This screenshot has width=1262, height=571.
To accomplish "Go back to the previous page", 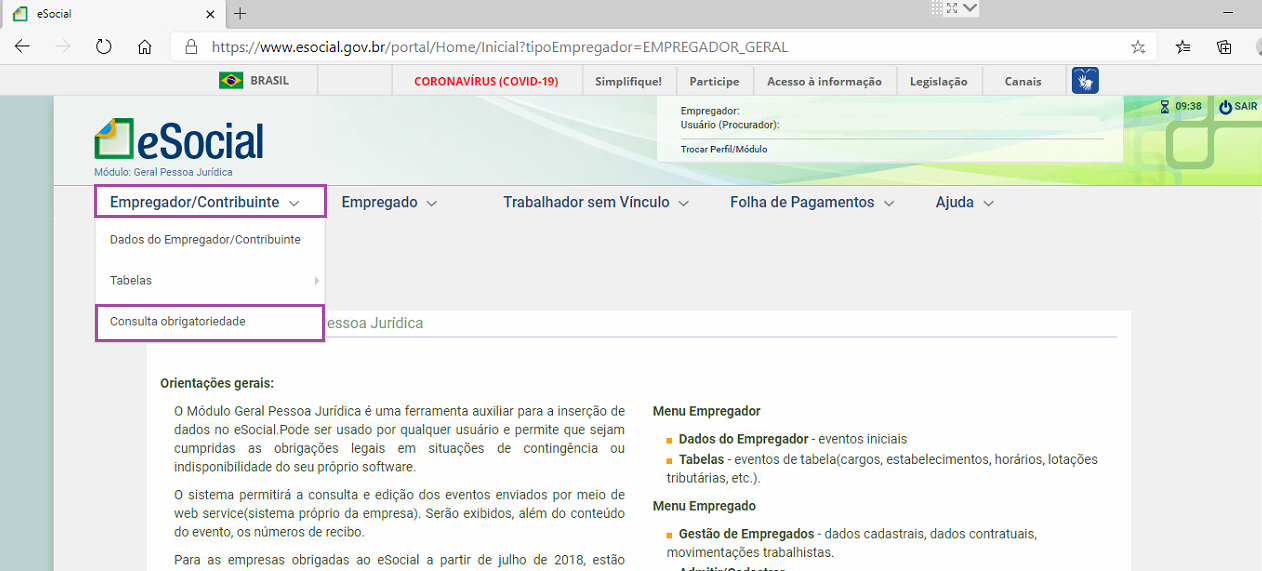I will click(22, 47).
